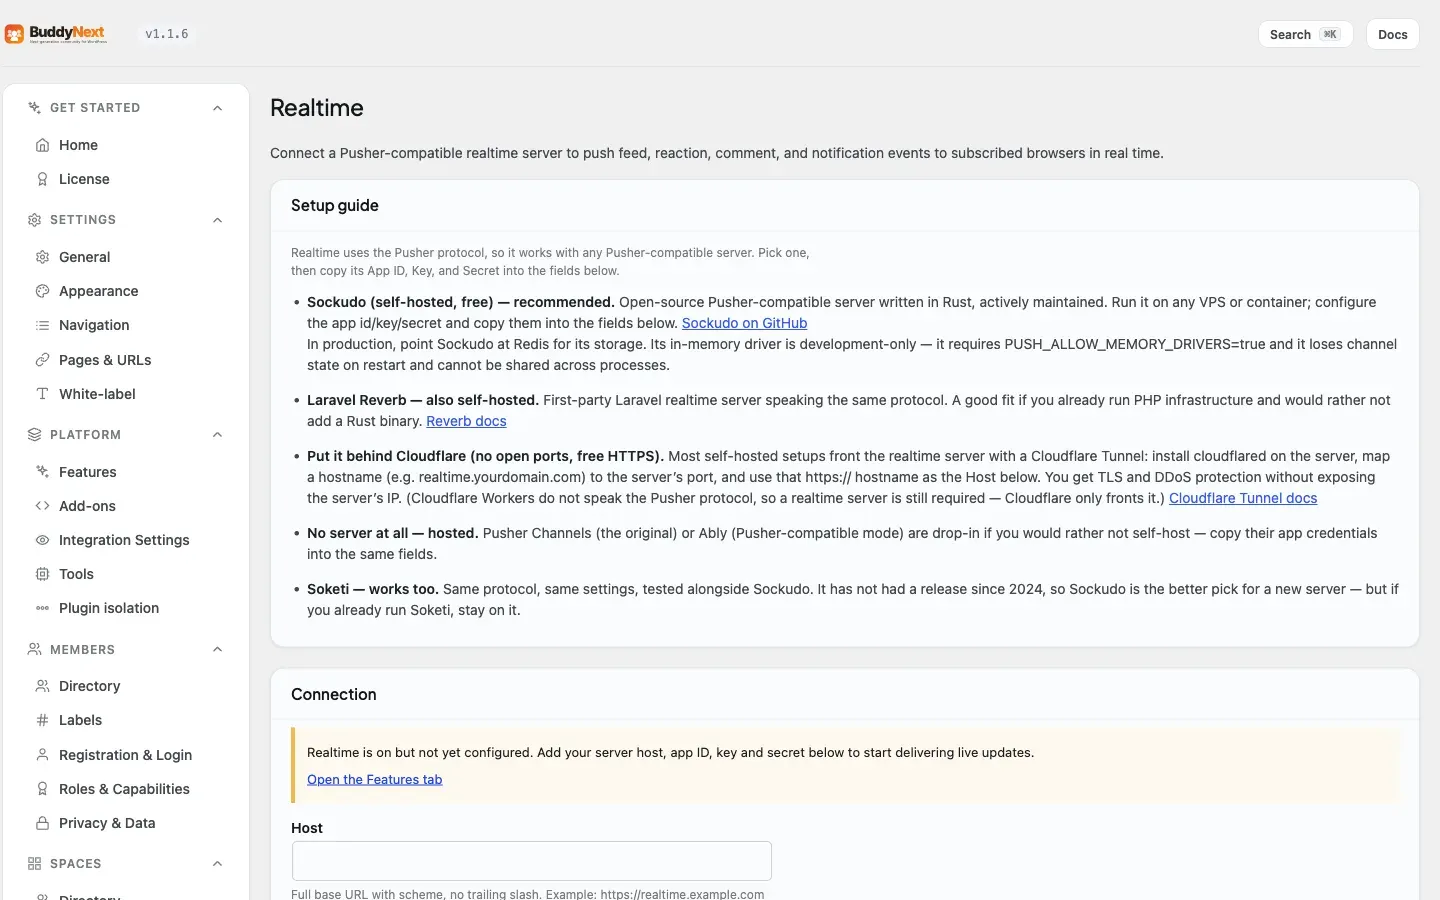Click the Home house icon
Image resolution: width=1440 pixels, height=900 pixels.
click(42, 145)
